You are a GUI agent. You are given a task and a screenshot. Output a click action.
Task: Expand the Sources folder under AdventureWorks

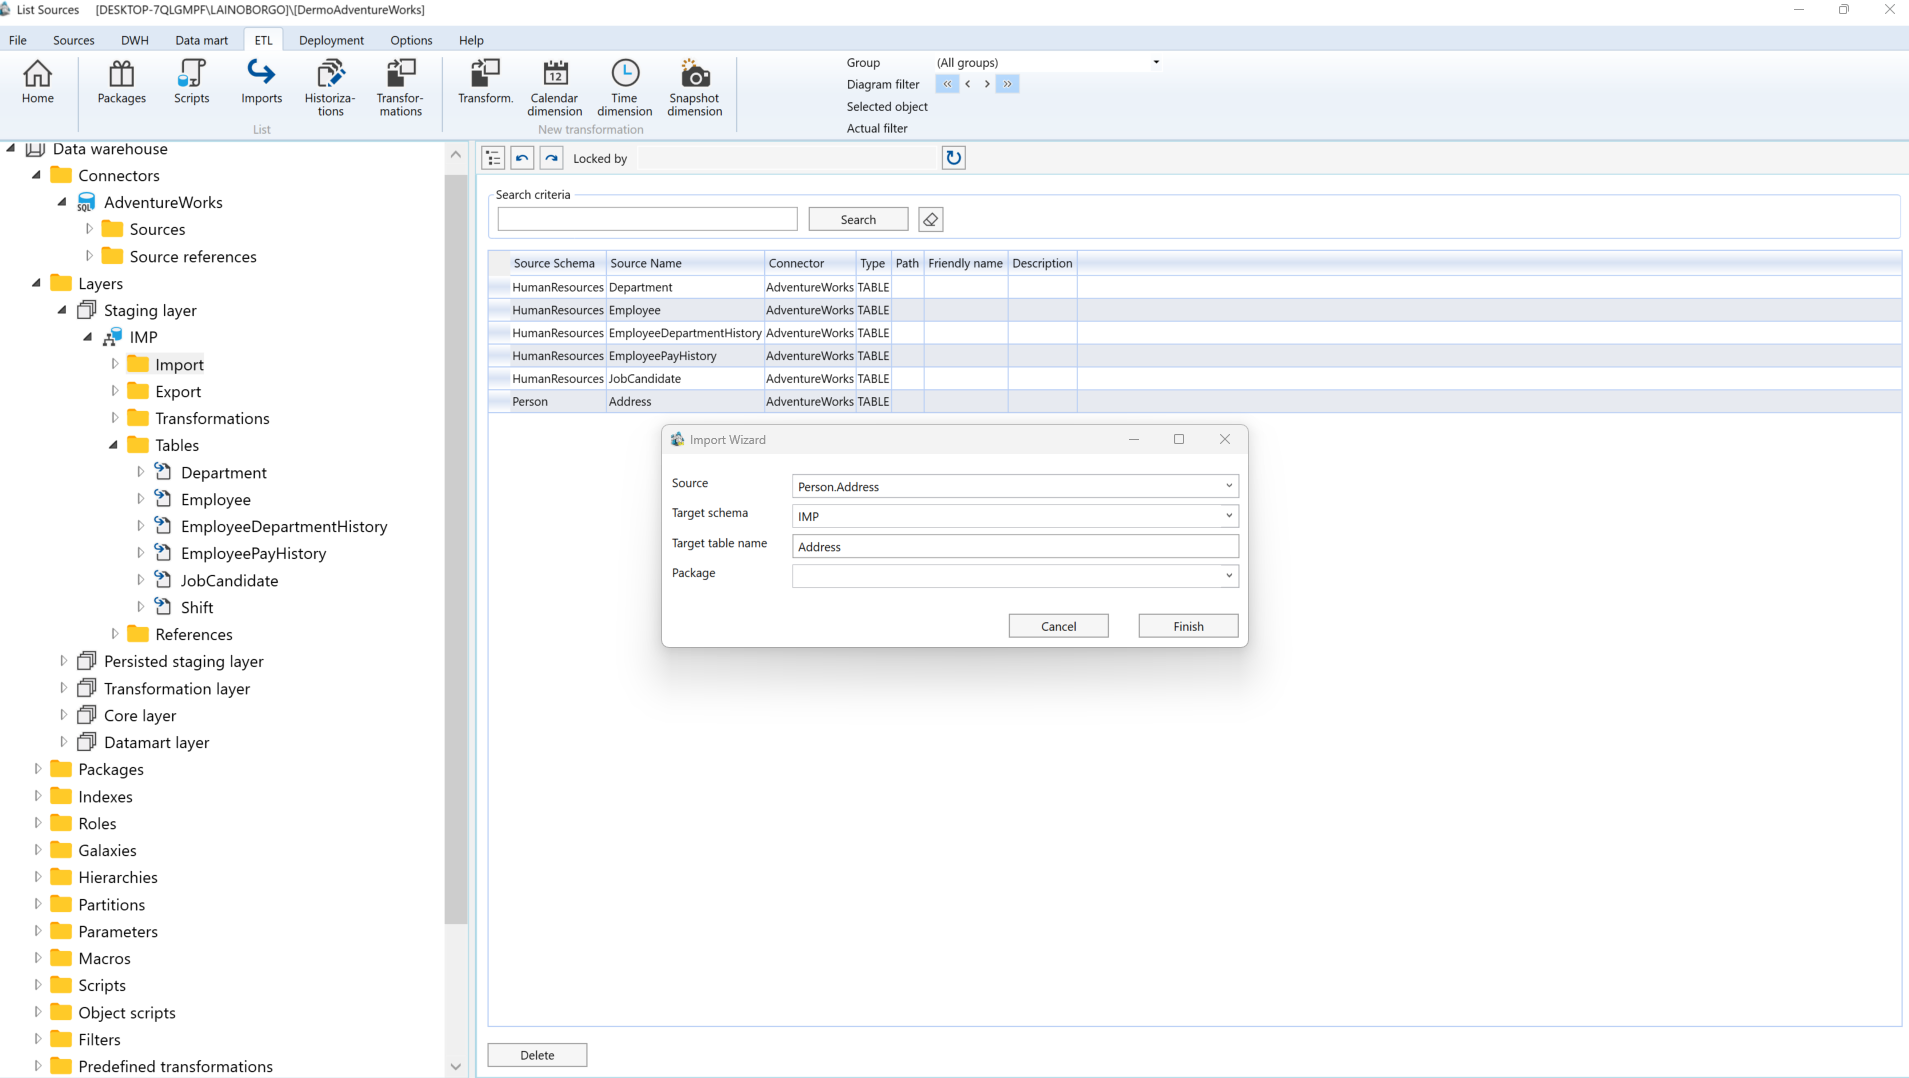pos(89,229)
